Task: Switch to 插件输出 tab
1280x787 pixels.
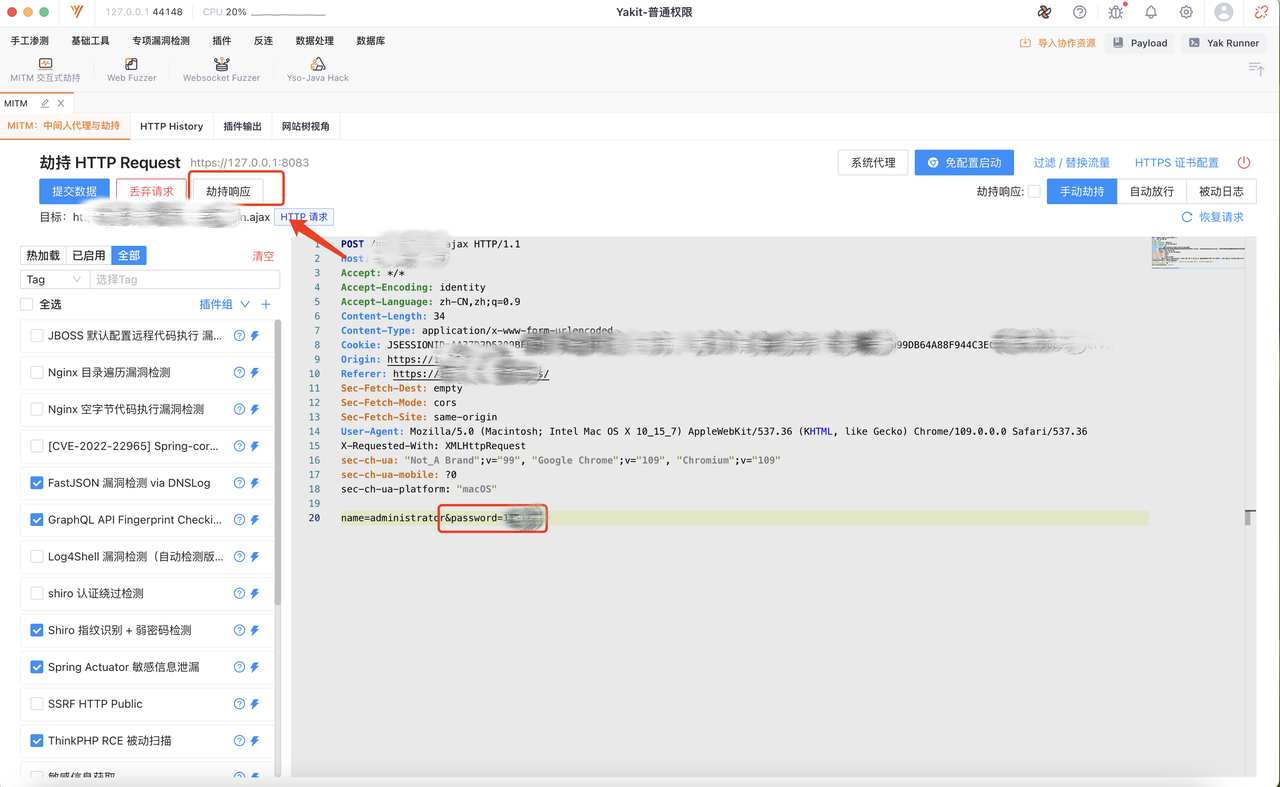Action: click(x=242, y=126)
